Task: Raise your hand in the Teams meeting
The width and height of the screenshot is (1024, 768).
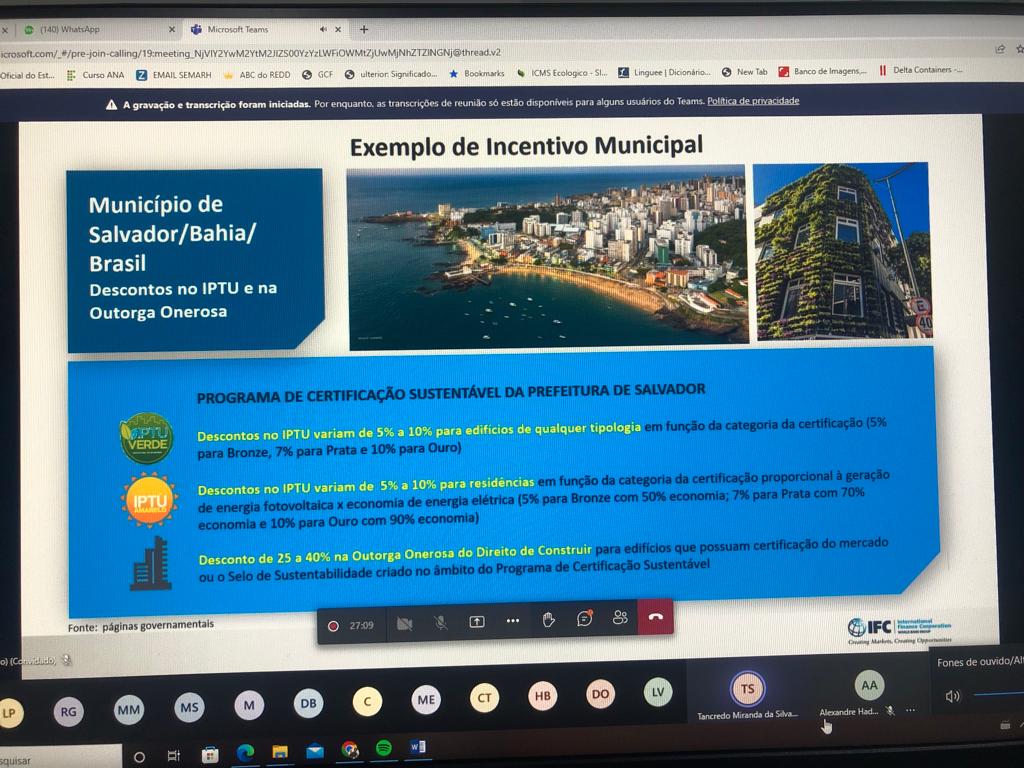Action: (548, 622)
